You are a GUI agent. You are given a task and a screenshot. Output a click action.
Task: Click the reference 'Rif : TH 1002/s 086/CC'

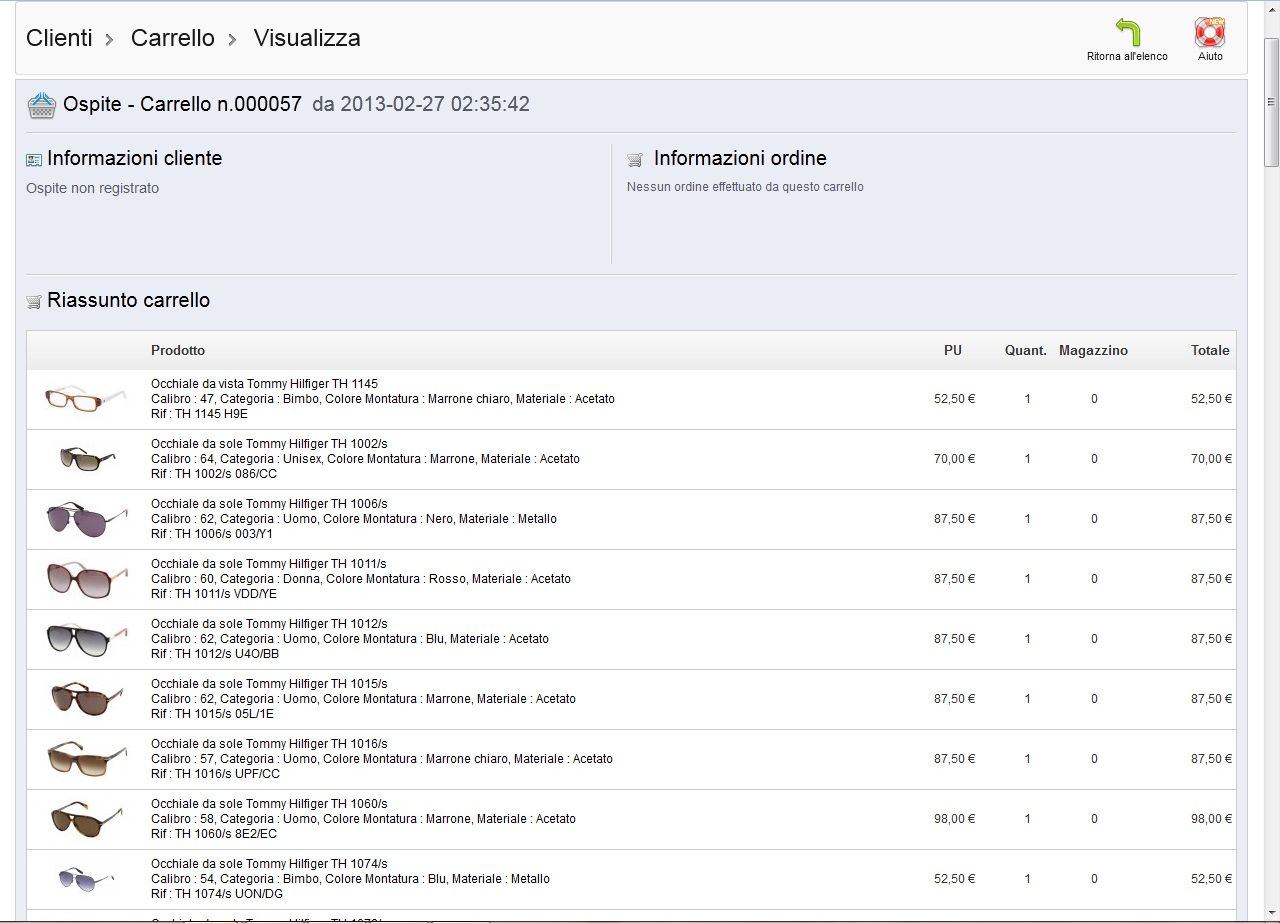pos(214,474)
